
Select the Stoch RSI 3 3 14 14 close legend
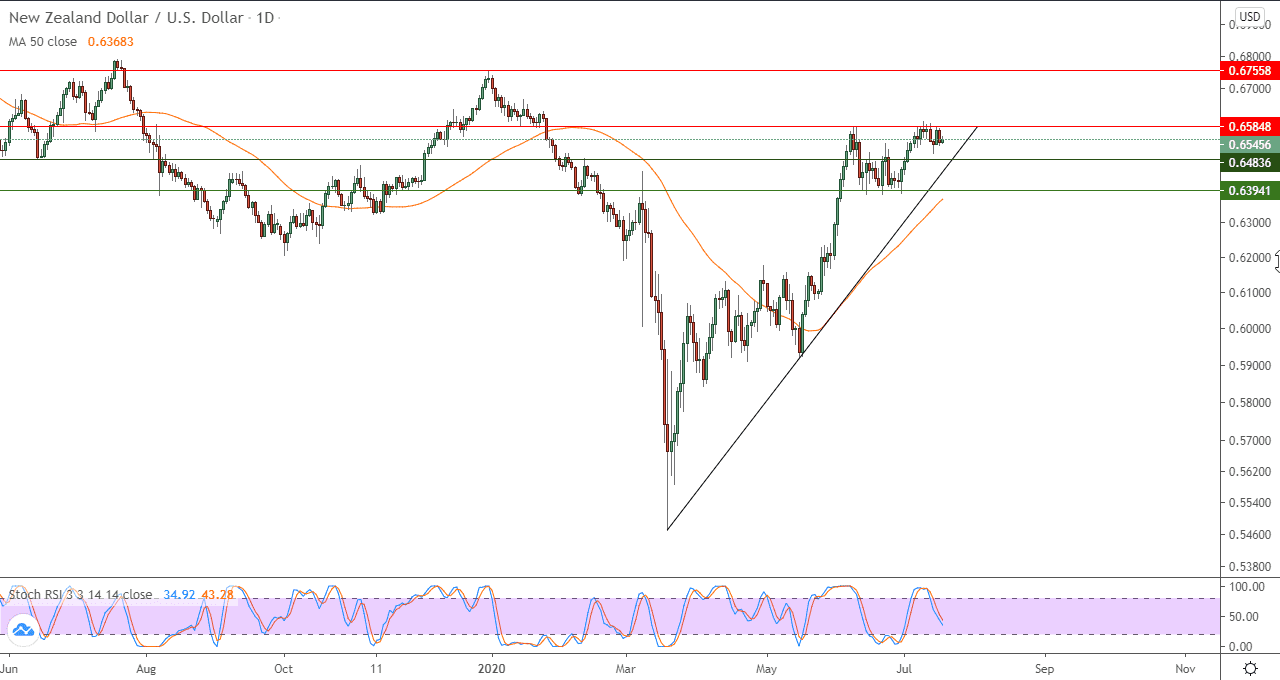81,595
